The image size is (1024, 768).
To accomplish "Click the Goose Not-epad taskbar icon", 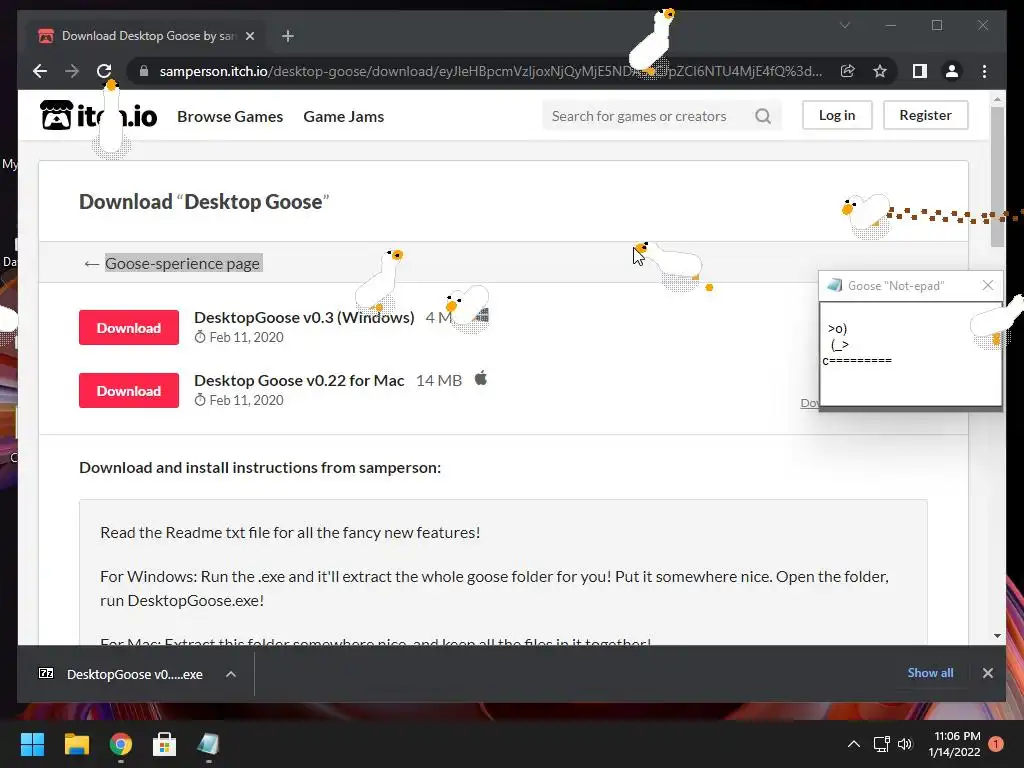I will pyautogui.click(x=208, y=744).
